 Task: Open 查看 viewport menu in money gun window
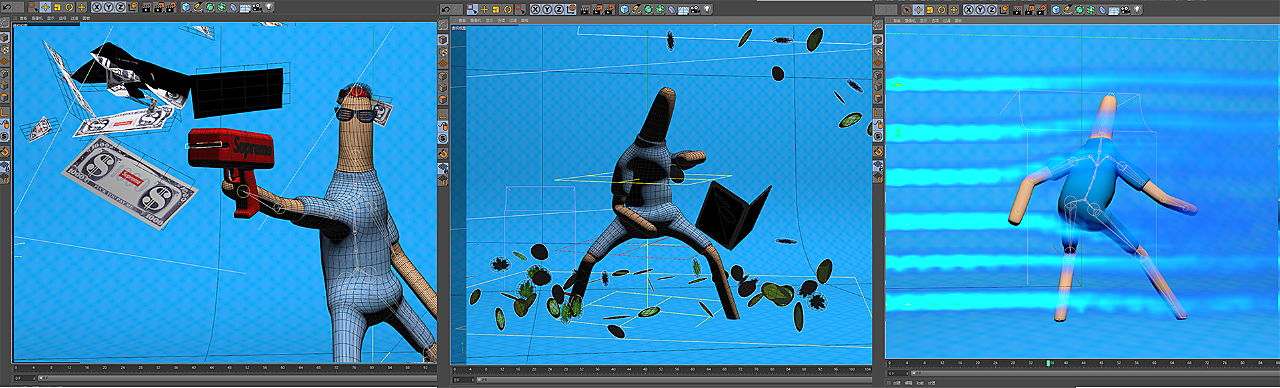point(23,18)
